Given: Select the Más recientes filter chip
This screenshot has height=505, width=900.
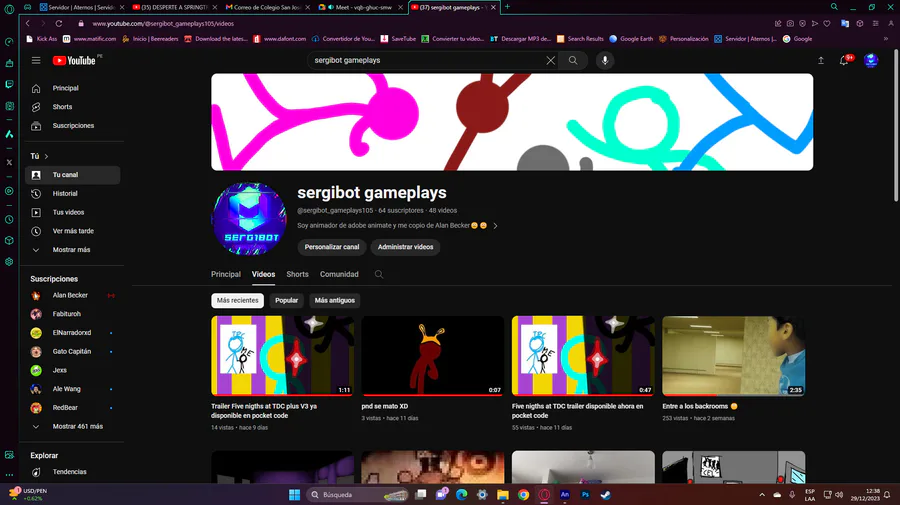Looking at the screenshot, I should pyautogui.click(x=238, y=300).
